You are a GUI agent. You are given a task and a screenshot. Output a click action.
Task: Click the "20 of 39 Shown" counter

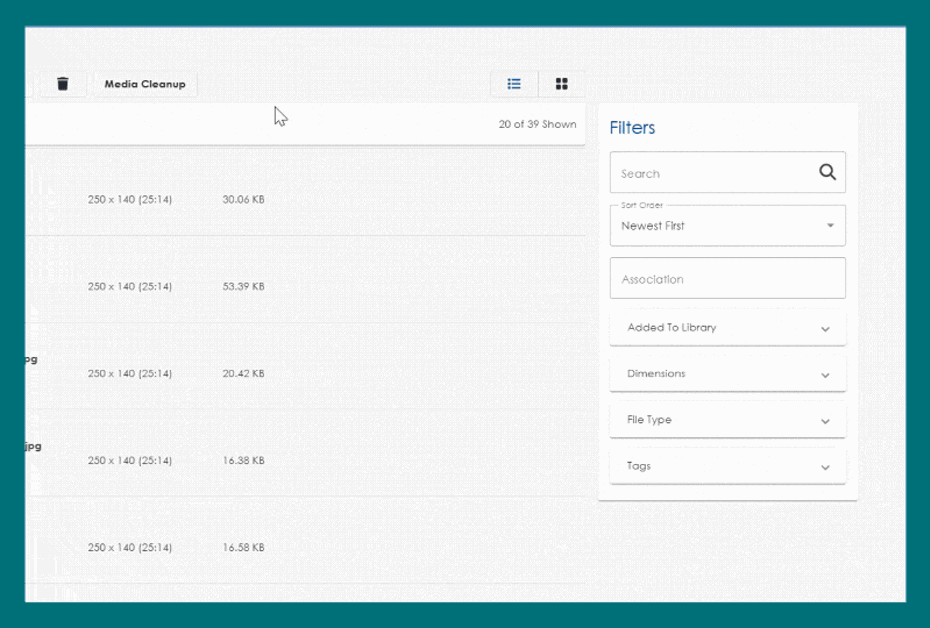537,125
